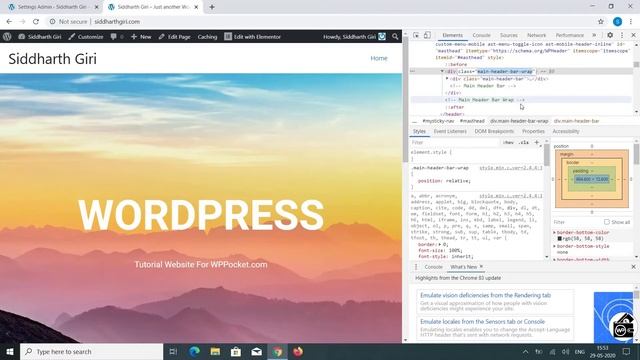
Task: Expand the main-header-bar div node
Action: click(447, 78)
